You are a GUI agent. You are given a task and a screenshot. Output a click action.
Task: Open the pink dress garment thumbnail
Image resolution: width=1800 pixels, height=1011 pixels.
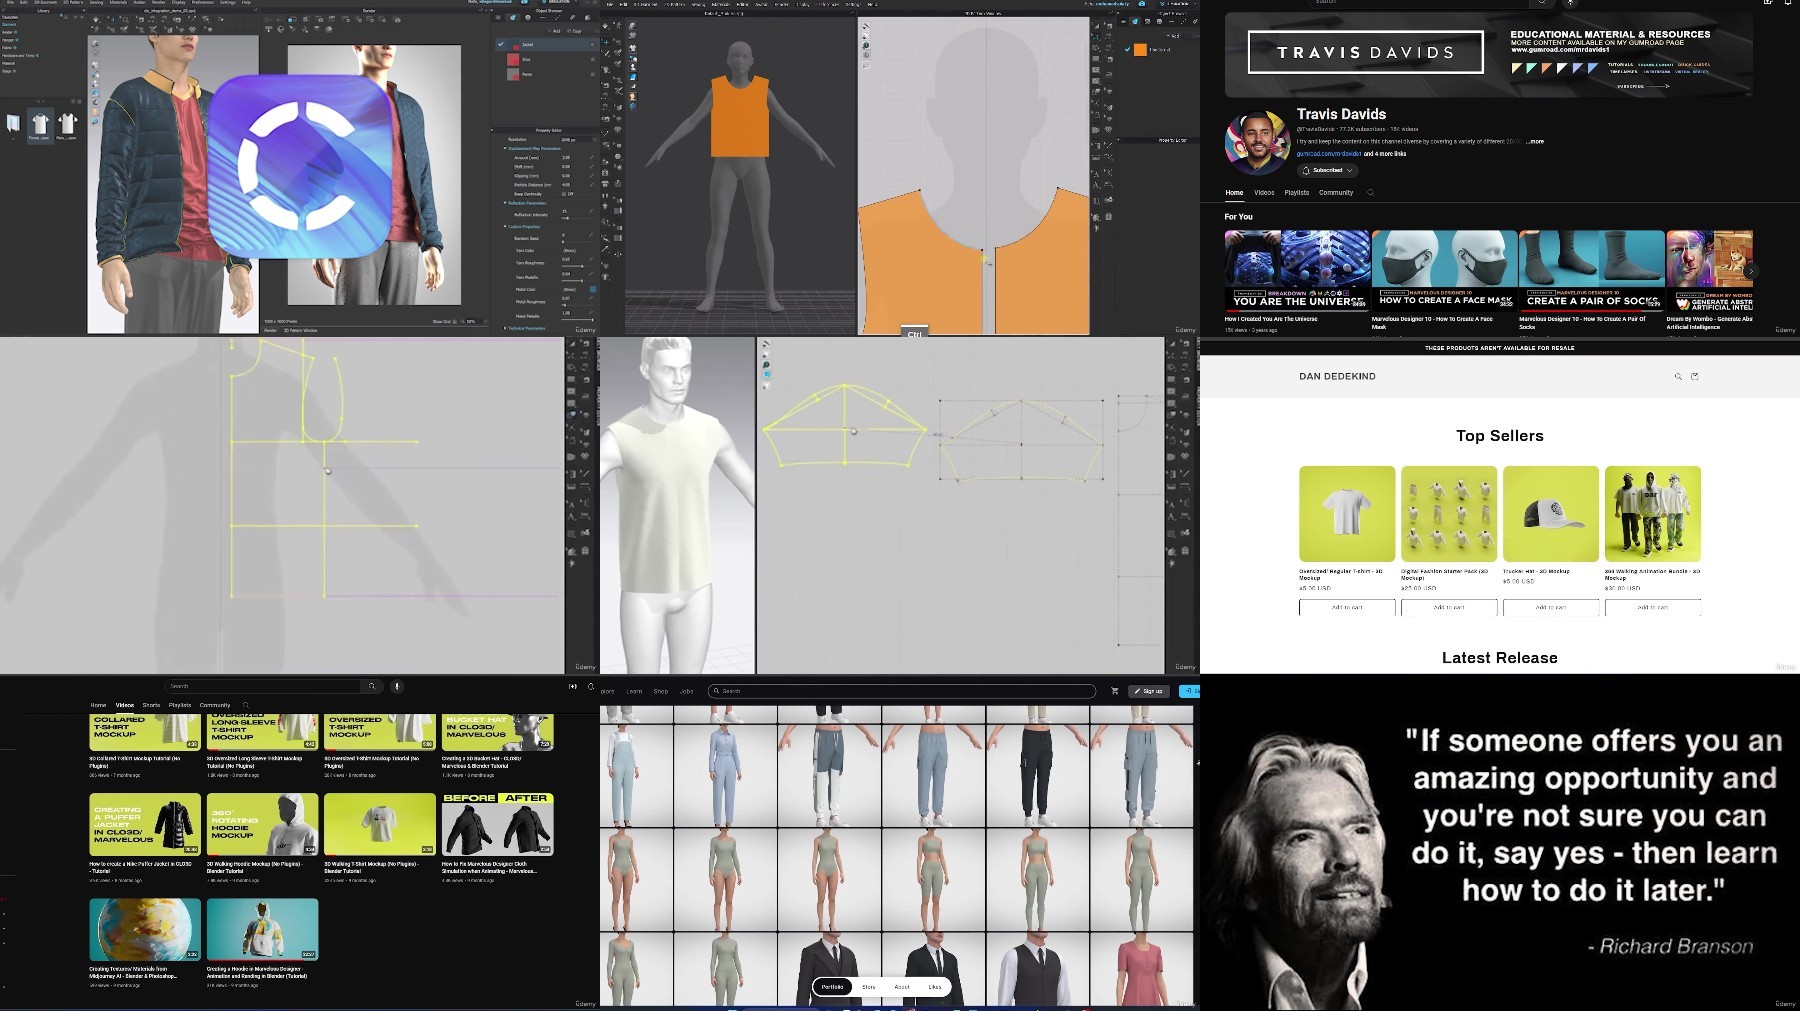tap(1142, 969)
